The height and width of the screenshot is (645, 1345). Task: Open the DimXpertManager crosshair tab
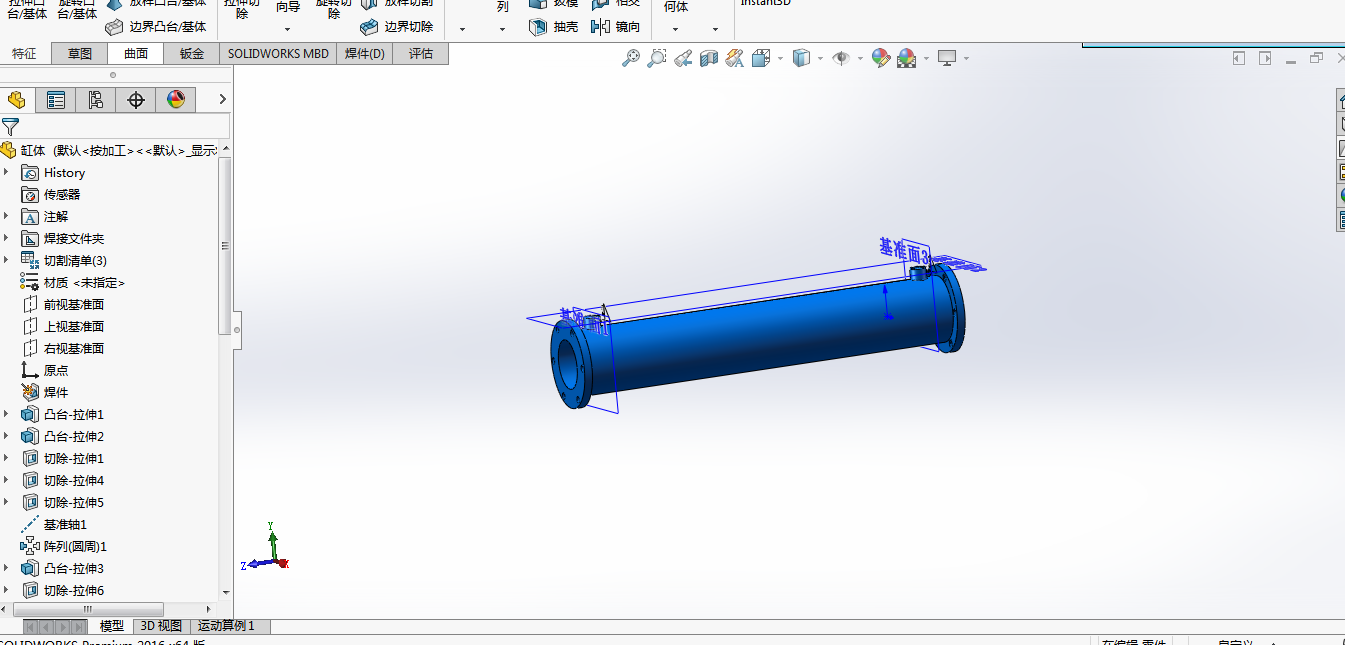click(136, 99)
